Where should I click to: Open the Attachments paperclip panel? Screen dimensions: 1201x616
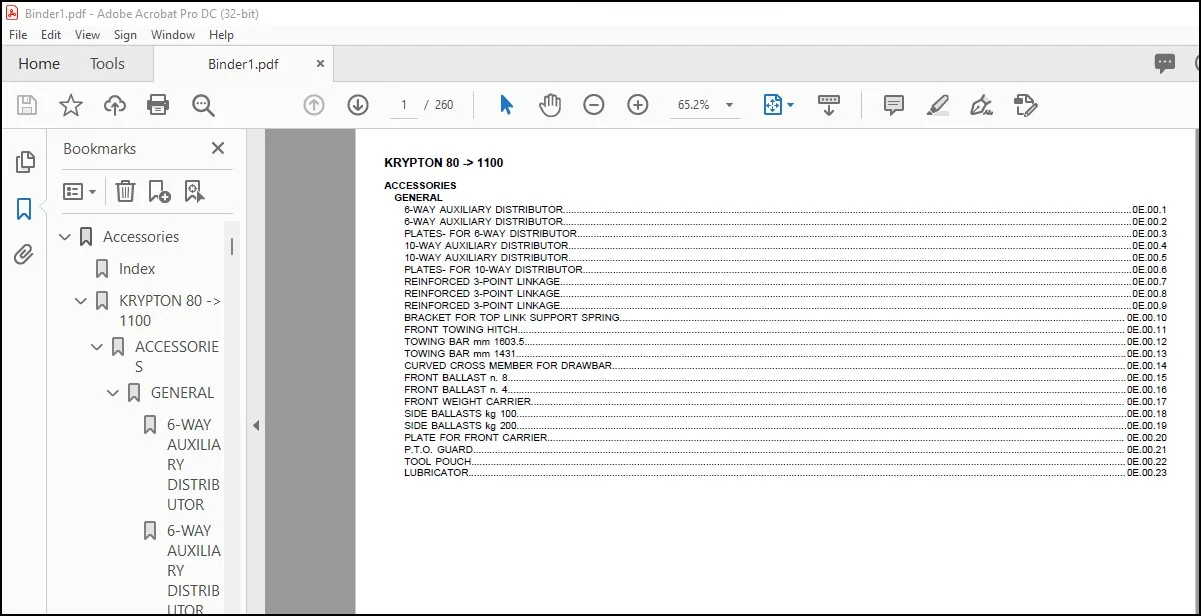(x=24, y=255)
